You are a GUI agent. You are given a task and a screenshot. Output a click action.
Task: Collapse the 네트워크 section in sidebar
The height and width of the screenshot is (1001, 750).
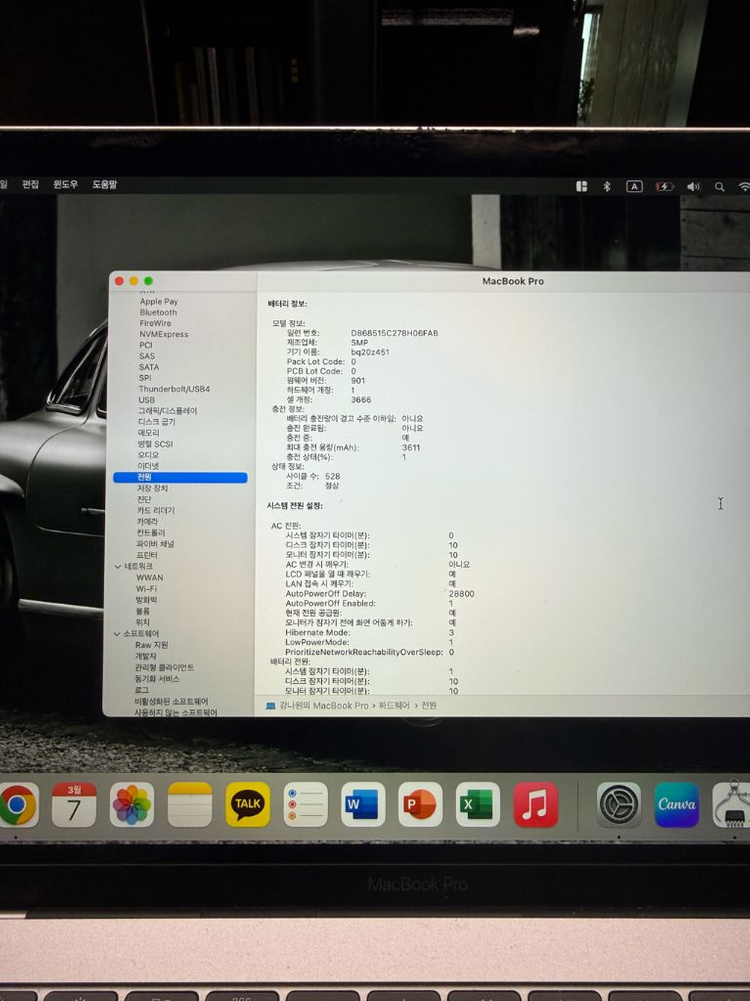coord(118,566)
